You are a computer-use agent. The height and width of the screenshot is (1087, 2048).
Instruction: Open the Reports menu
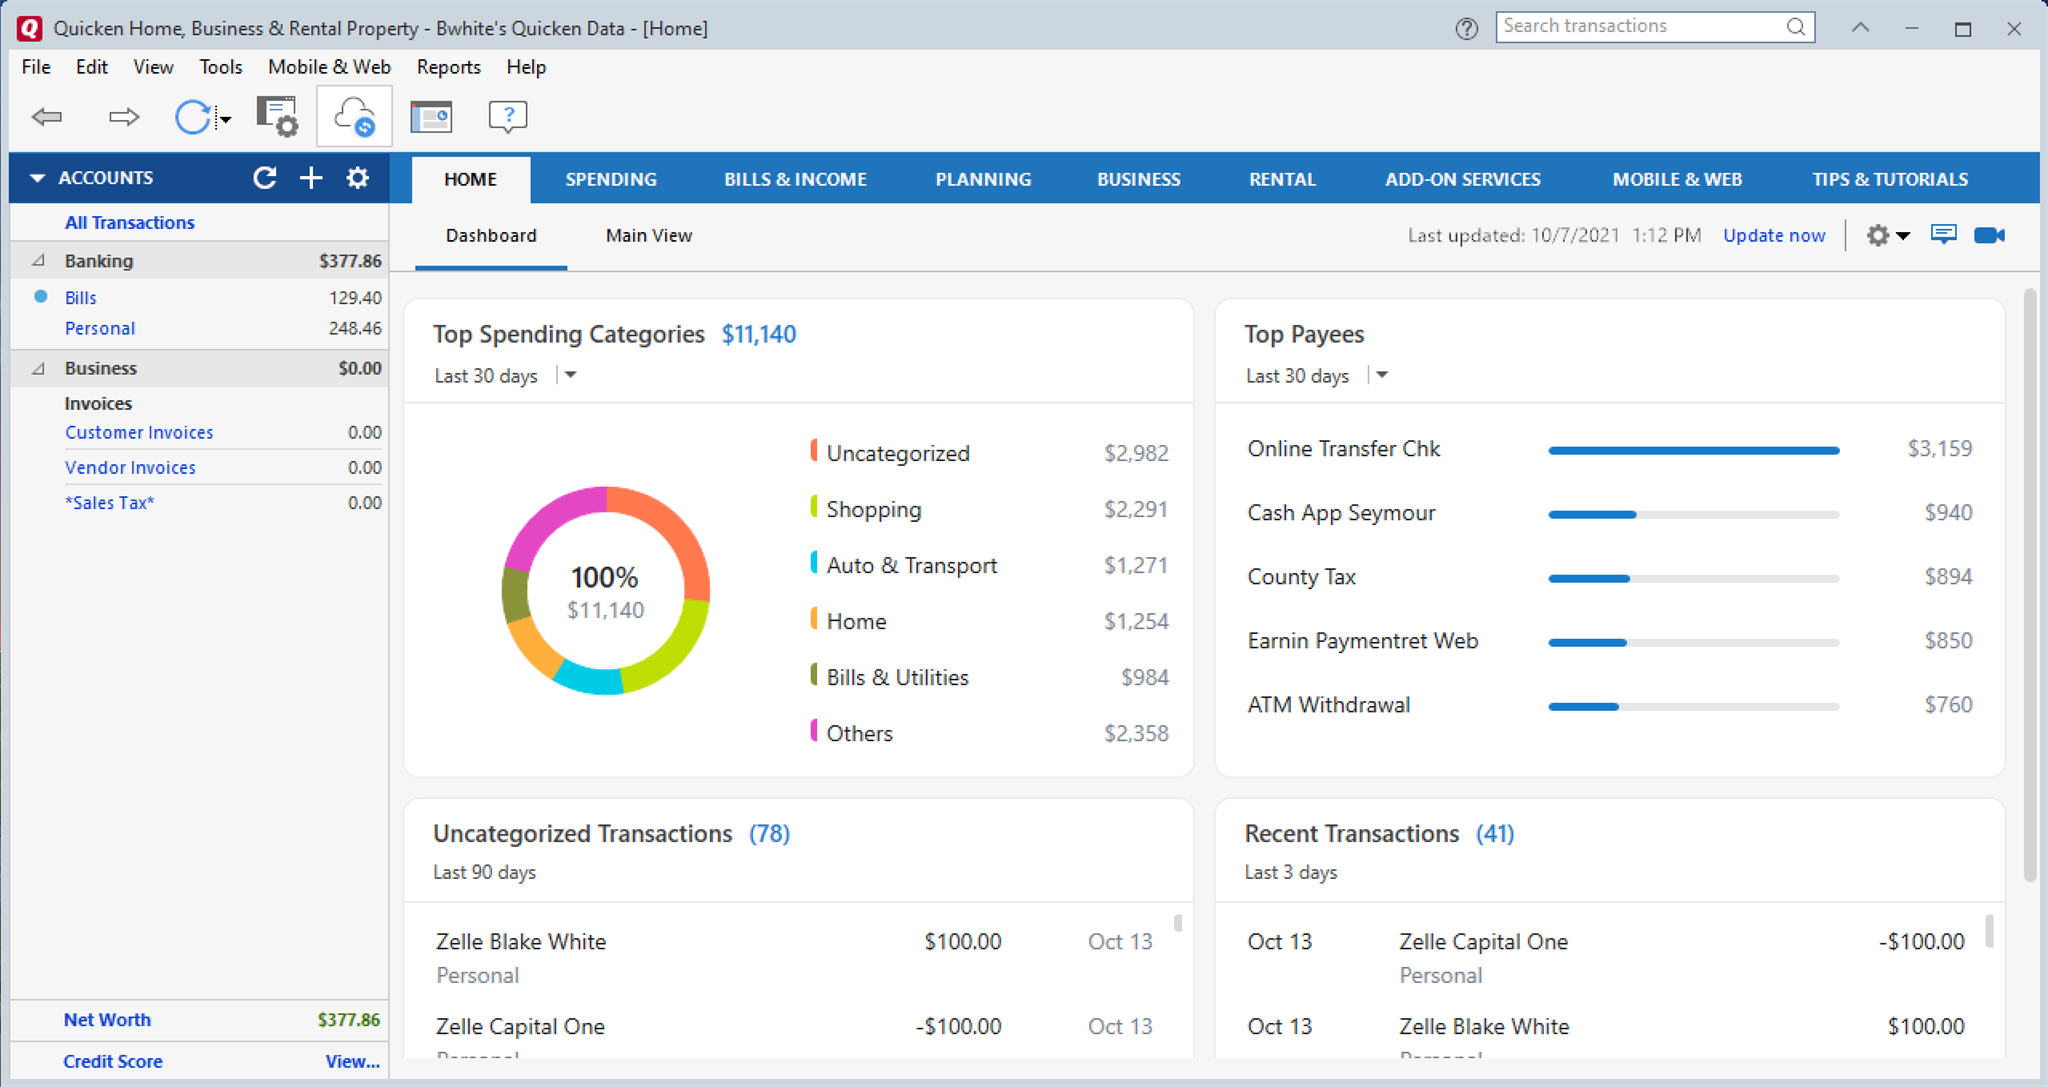pyautogui.click(x=448, y=67)
